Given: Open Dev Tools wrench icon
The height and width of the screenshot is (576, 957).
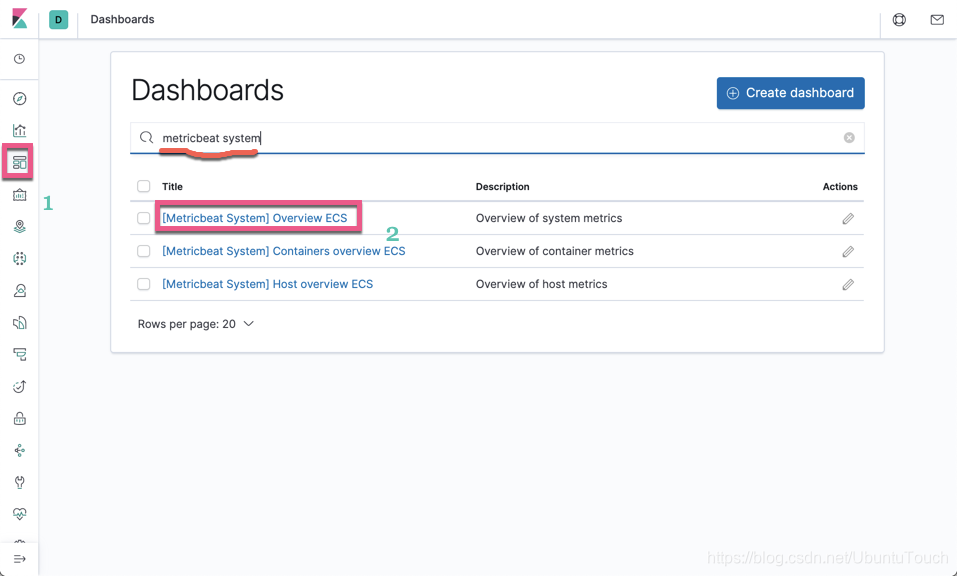Looking at the screenshot, I should (x=19, y=482).
